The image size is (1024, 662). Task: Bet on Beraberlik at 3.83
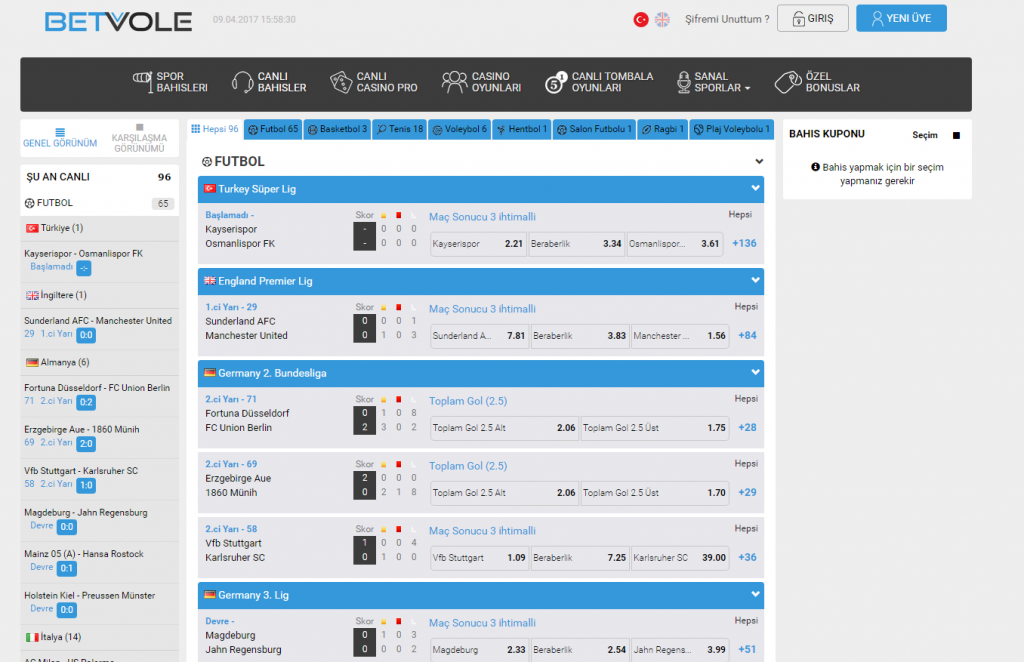click(x=580, y=336)
